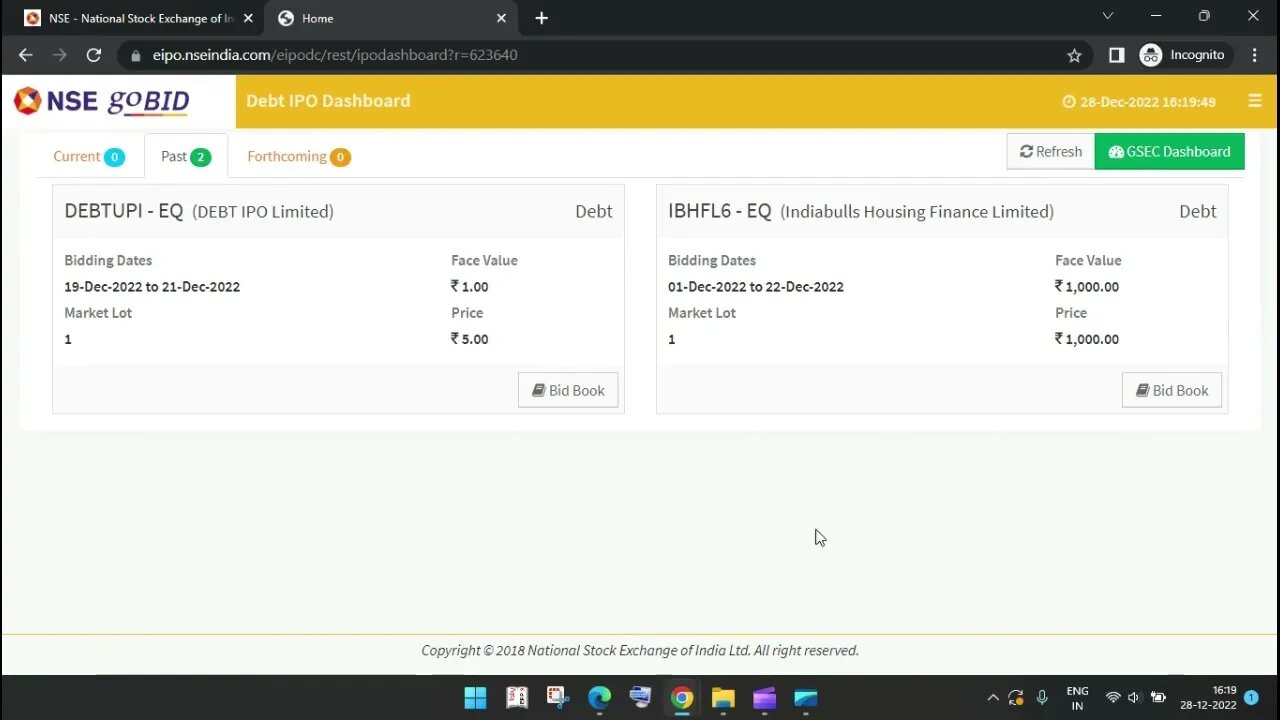Open ENG IN language switcher

pos(1077,698)
